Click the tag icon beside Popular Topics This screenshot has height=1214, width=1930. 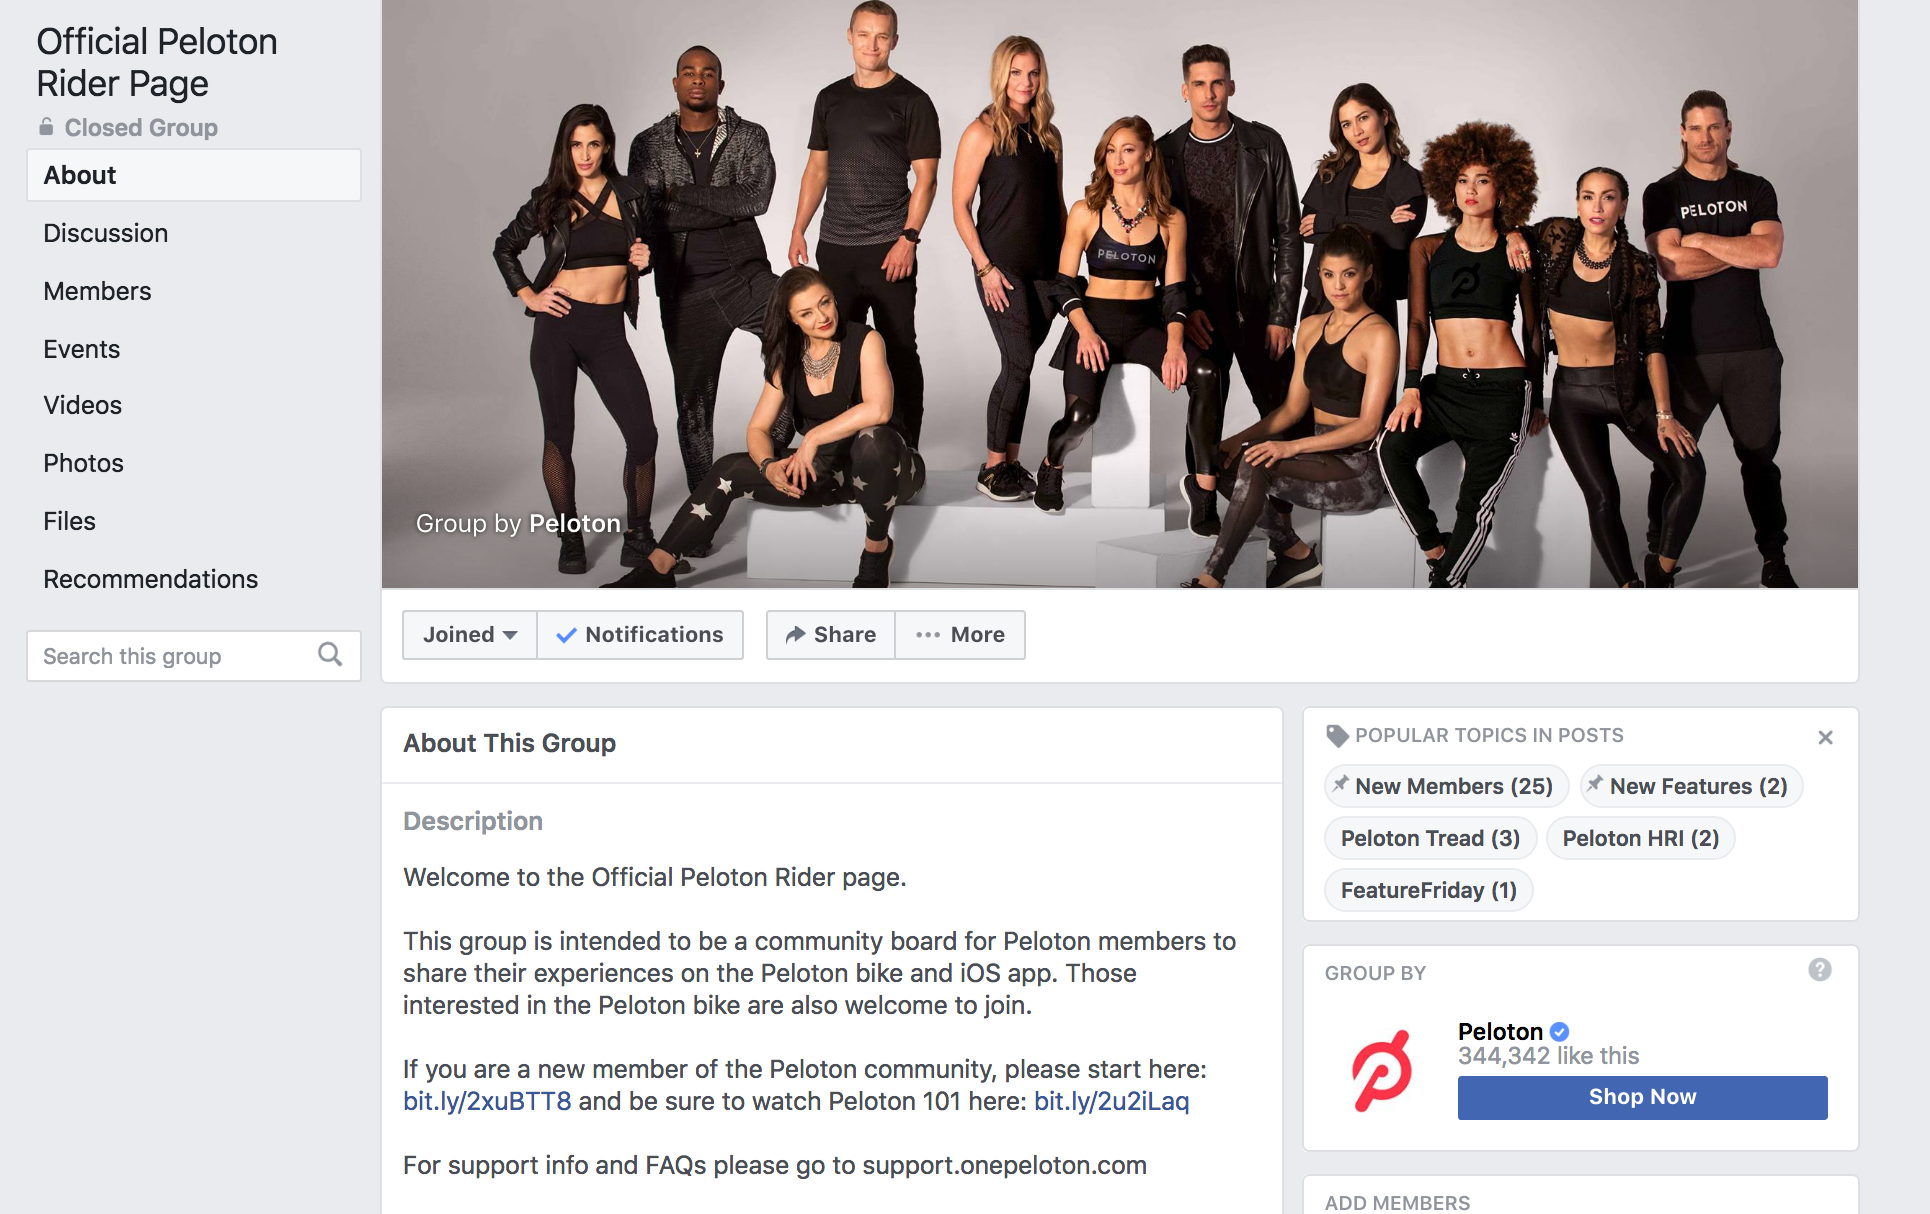(x=1337, y=736)
